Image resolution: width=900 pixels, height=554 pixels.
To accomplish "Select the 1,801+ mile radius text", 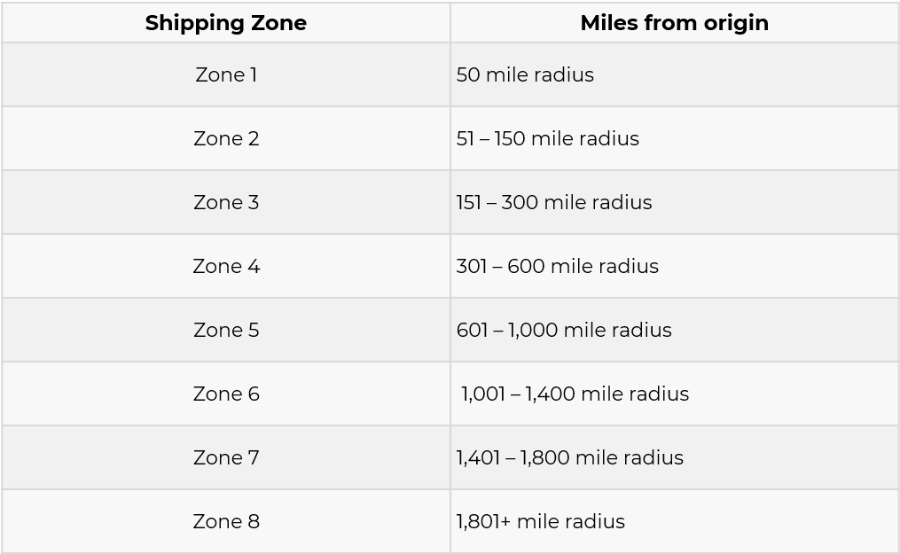I will [540, 522].
